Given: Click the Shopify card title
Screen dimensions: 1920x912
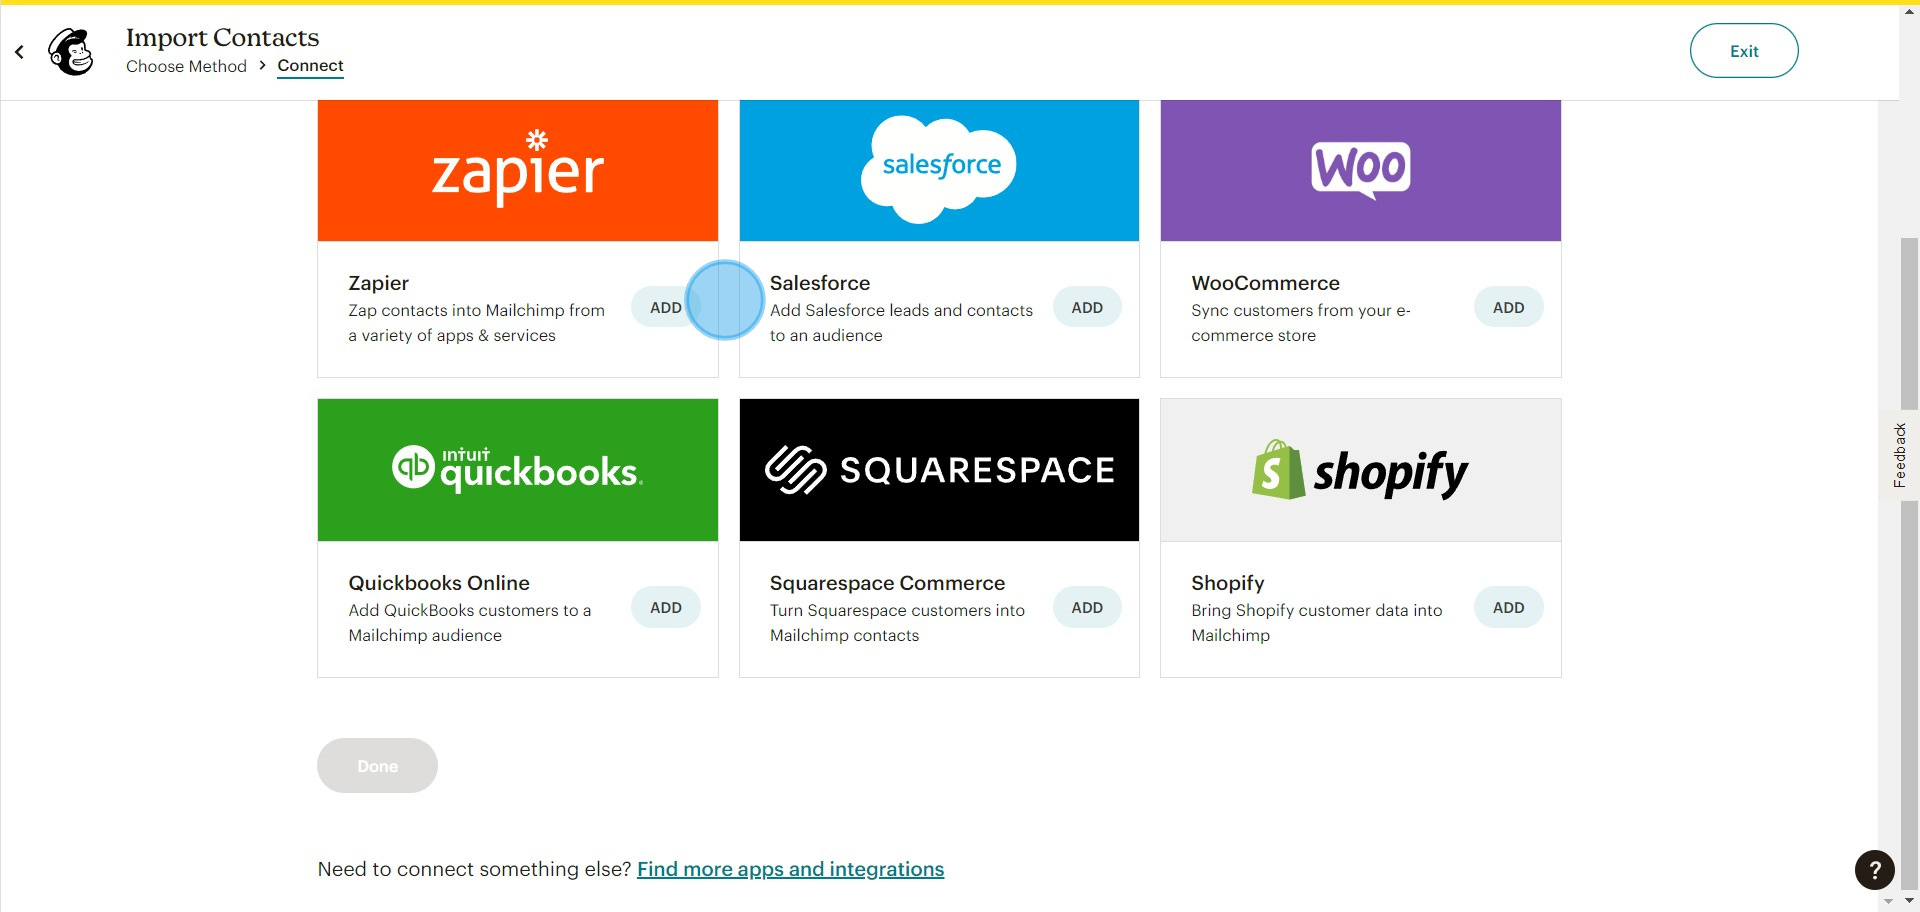Looking at the screenshot, I should tap(1227, 583).
